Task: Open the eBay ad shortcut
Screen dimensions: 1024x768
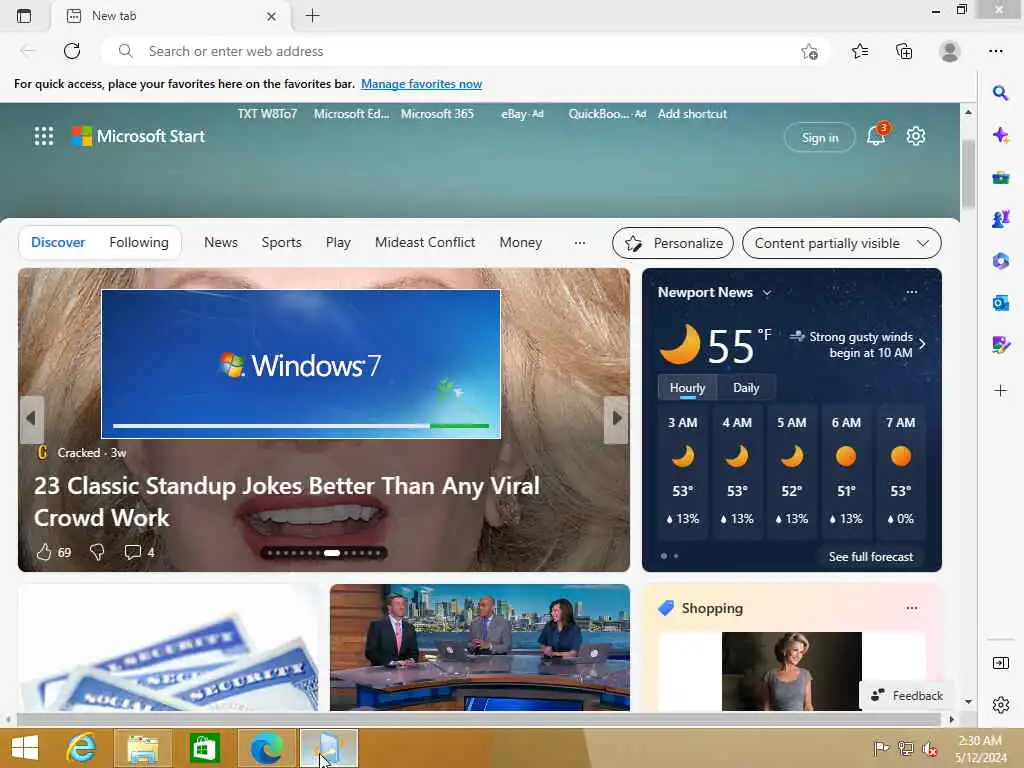Action: pyautogui.click(x=522, y=114)
